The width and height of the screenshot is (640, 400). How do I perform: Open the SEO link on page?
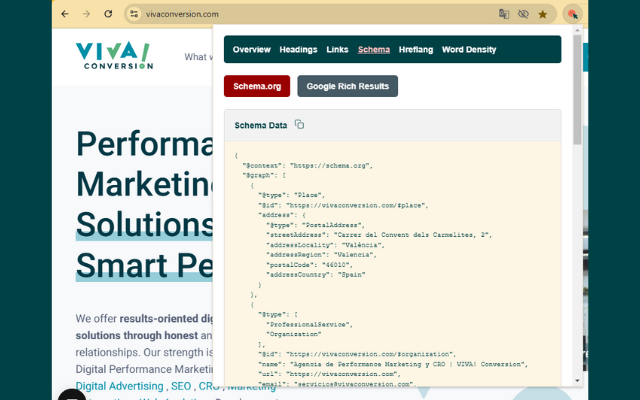point(181,386)
